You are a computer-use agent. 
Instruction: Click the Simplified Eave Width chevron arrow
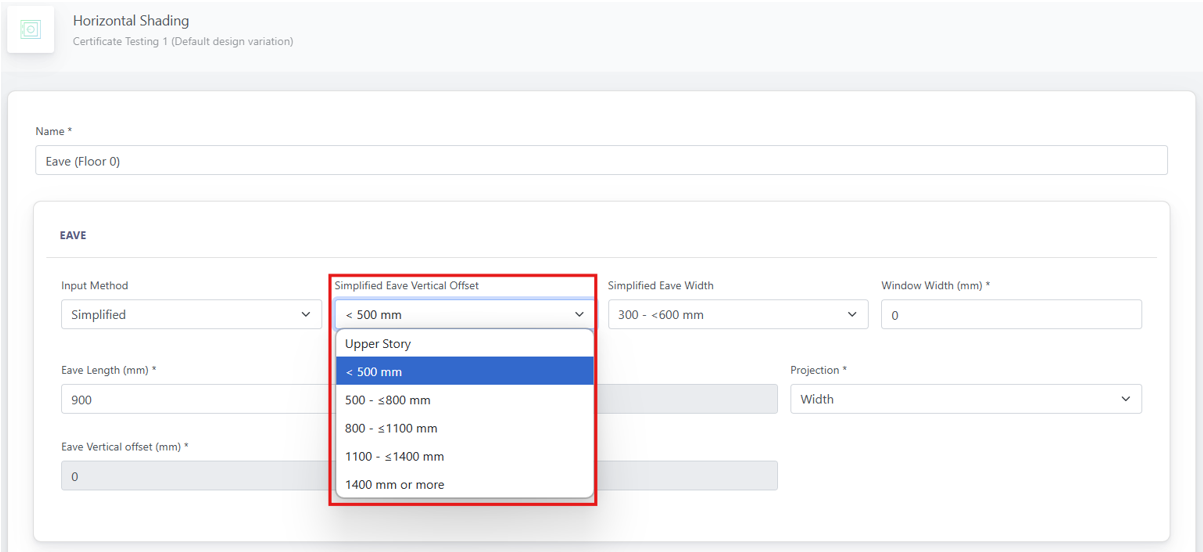pyautogui.click(x=852, y=314)
